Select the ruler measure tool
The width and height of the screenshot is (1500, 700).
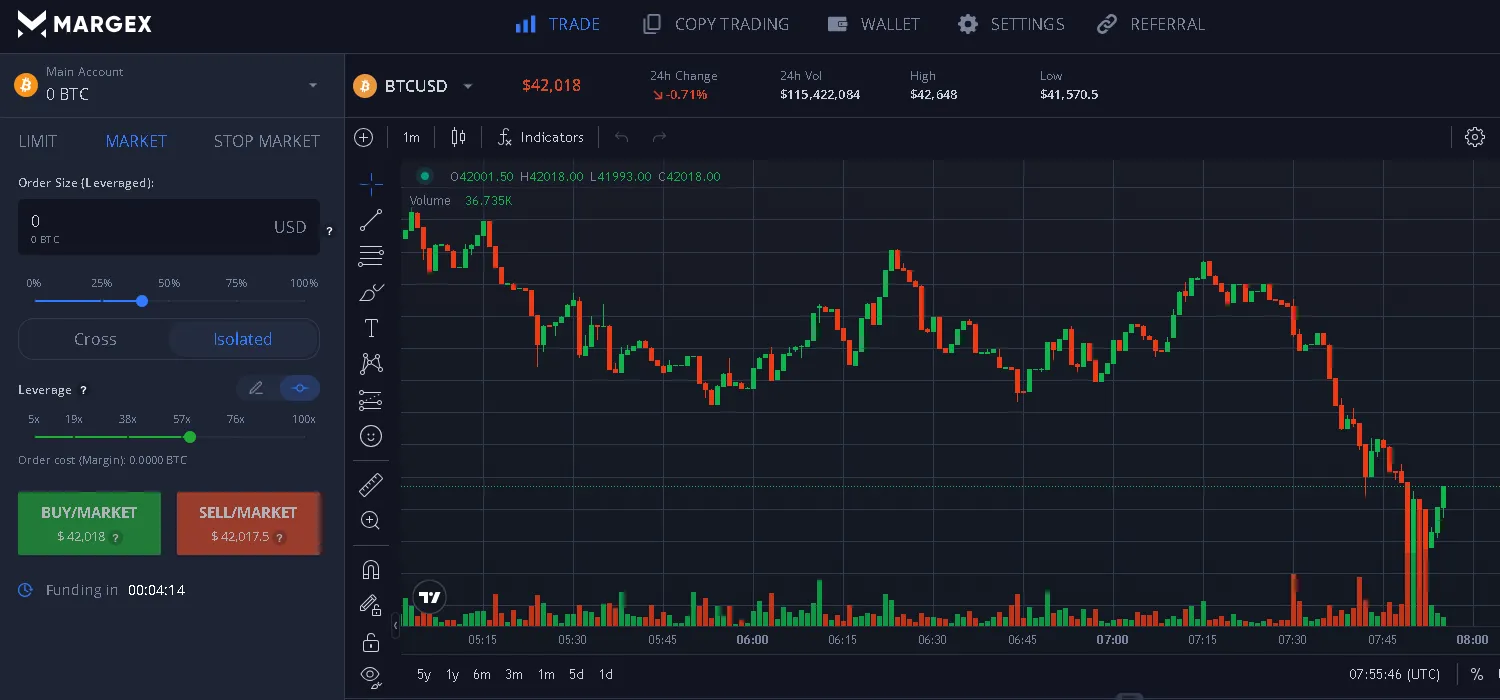[371, 485]
